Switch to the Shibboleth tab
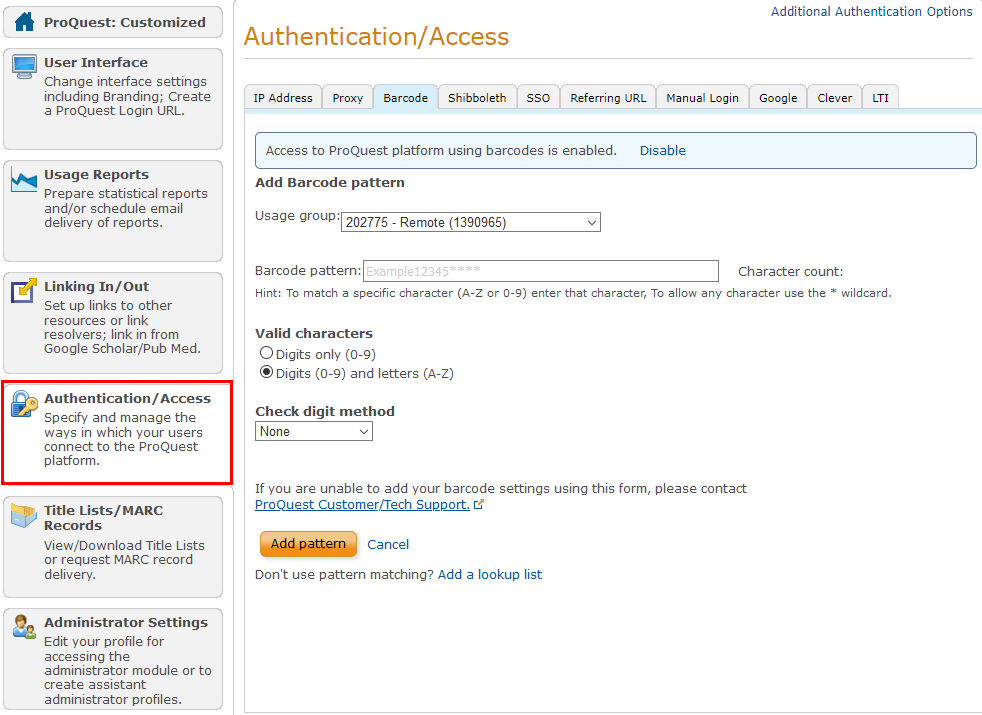Image resolution: width=982 pixels, height=715 pixels. click(477, 96)
